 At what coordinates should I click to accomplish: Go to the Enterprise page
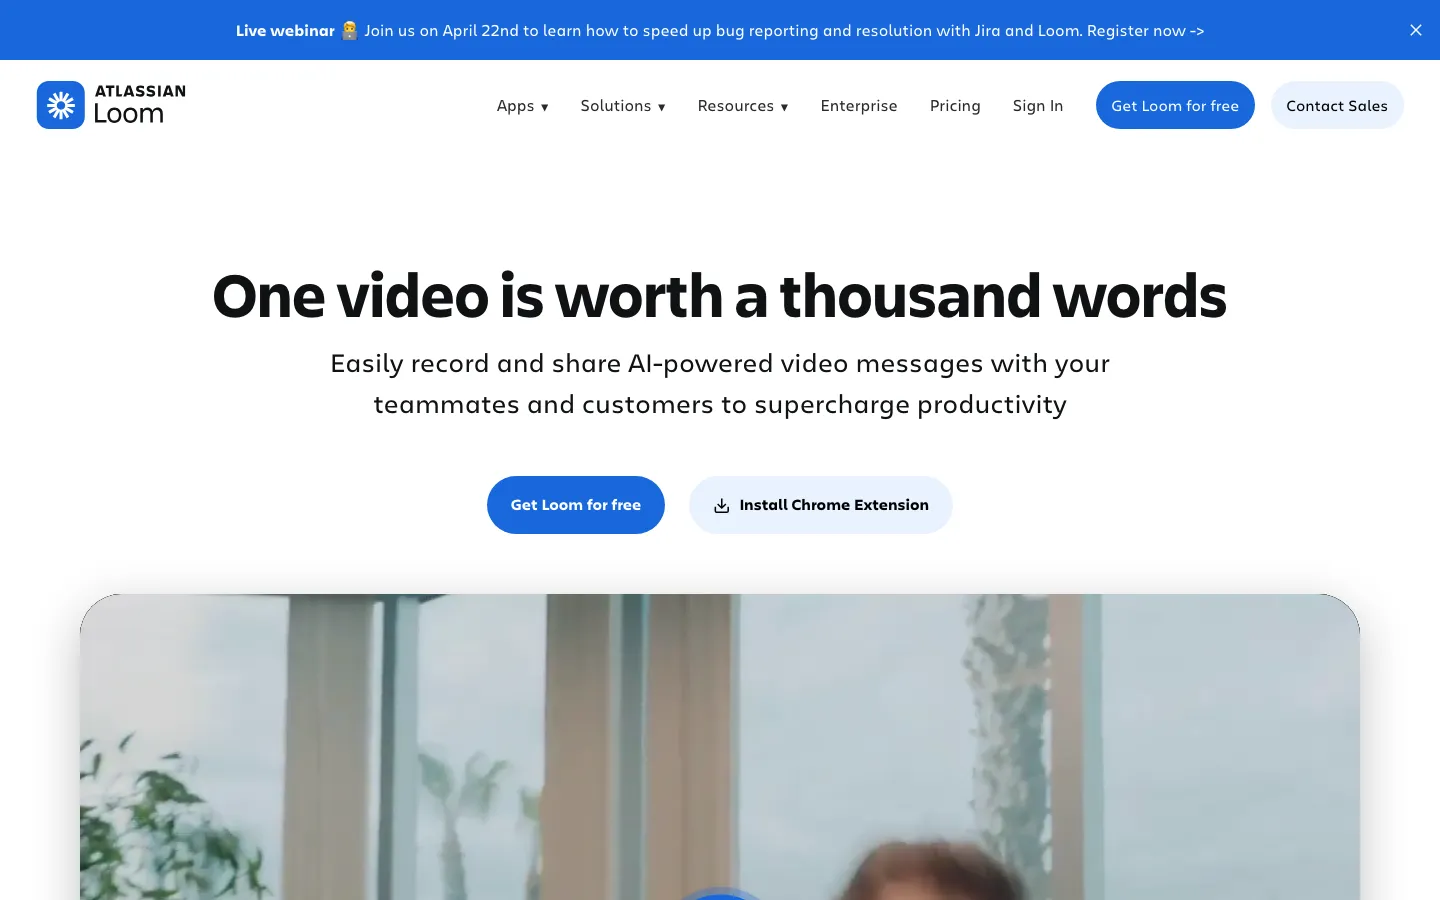tap(858, 106)
